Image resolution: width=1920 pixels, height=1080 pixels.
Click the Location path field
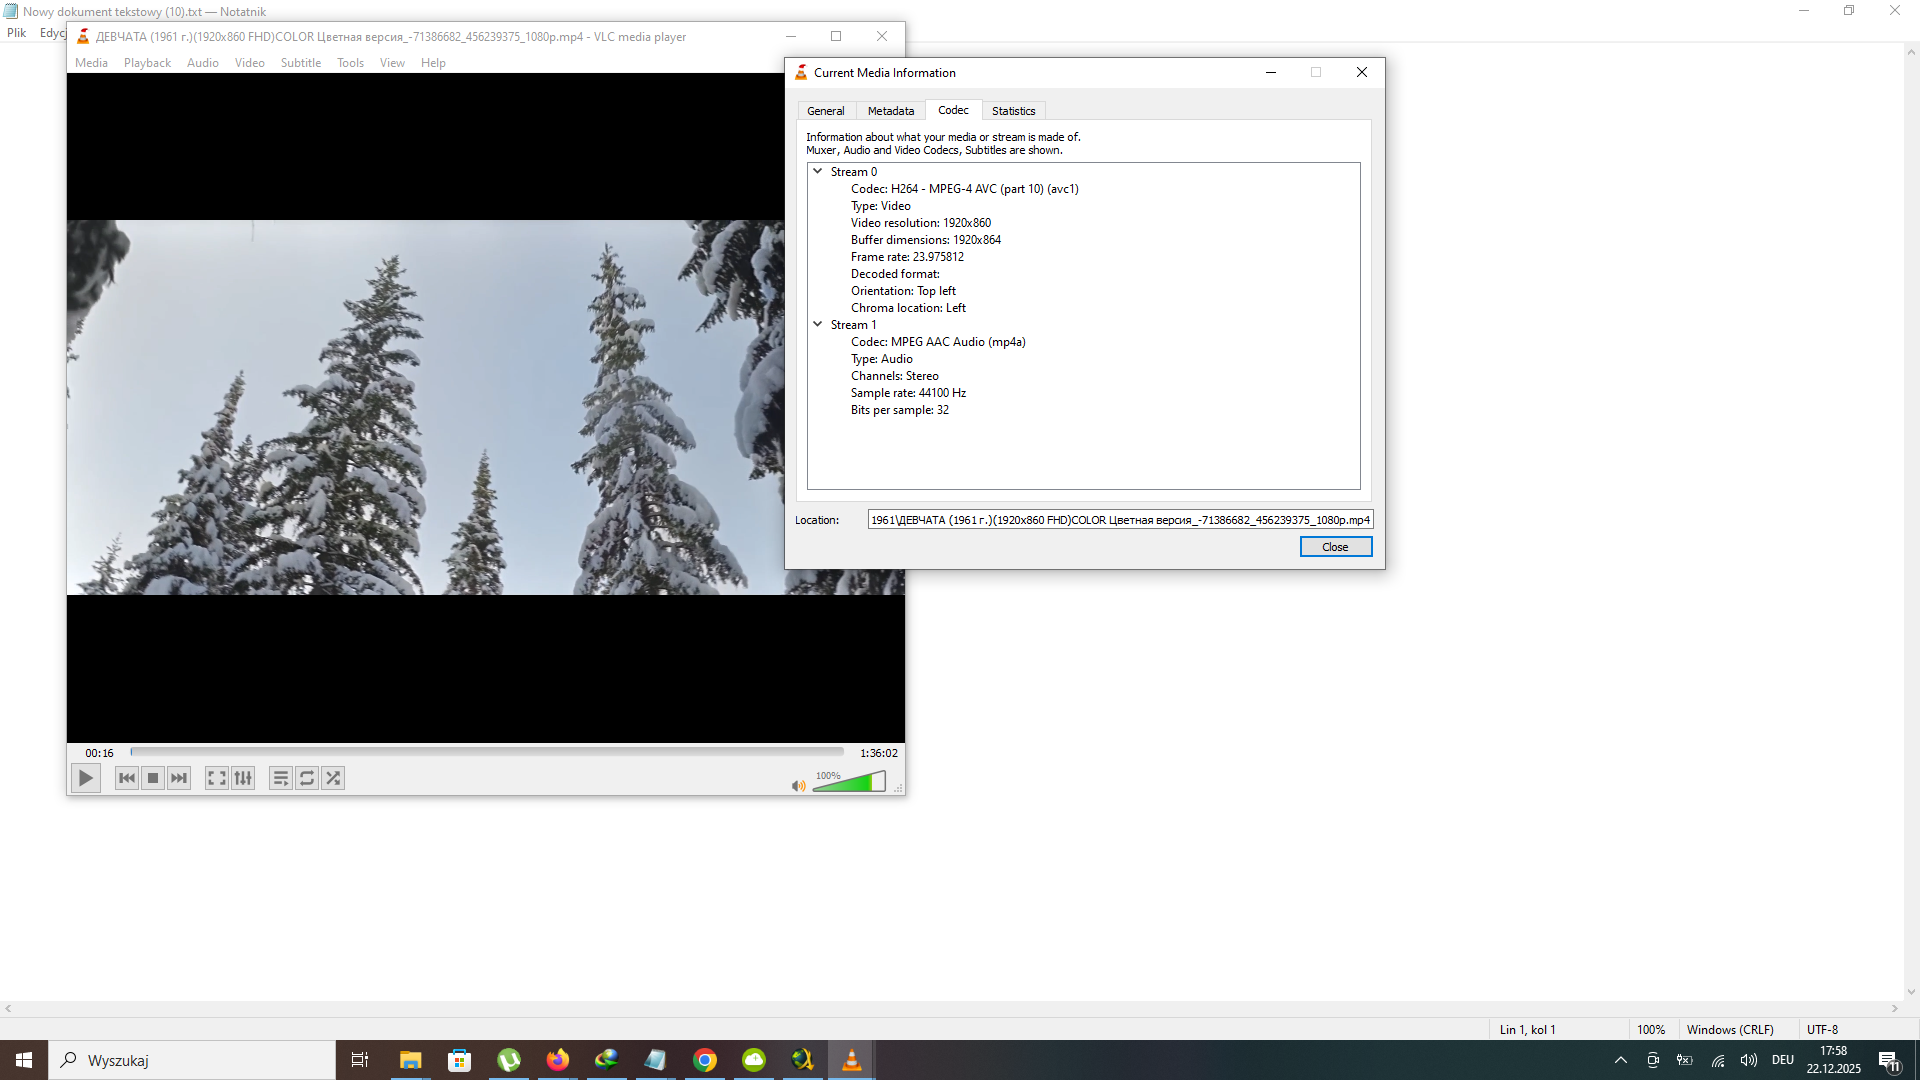point(1119,520)
